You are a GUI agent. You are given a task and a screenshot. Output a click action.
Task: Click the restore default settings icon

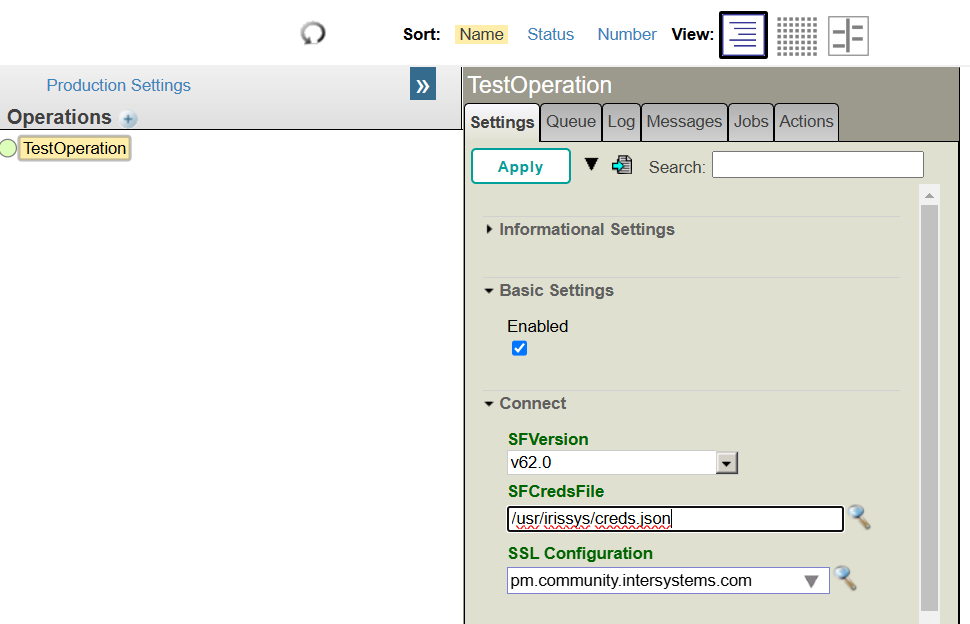coord(622,165)
